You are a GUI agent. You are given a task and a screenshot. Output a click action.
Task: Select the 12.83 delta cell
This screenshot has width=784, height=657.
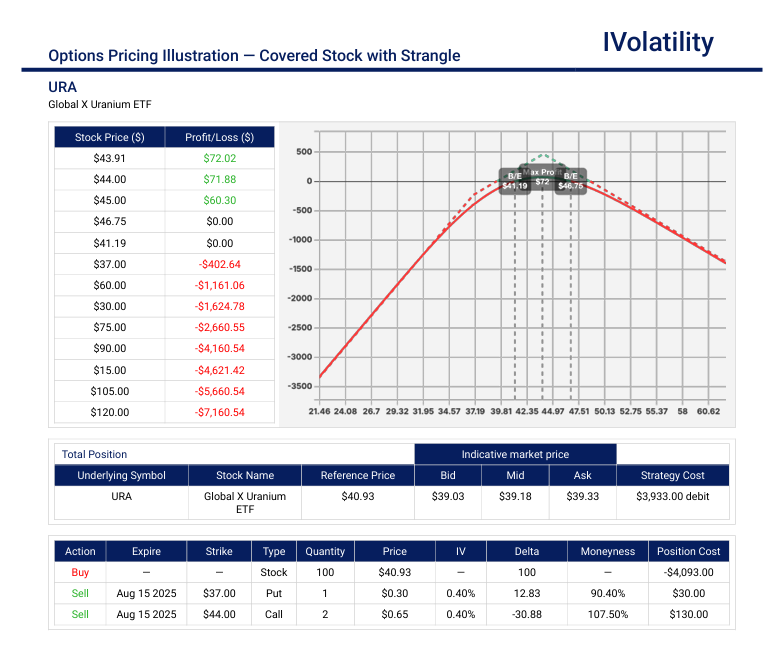[x=526, y=594]
